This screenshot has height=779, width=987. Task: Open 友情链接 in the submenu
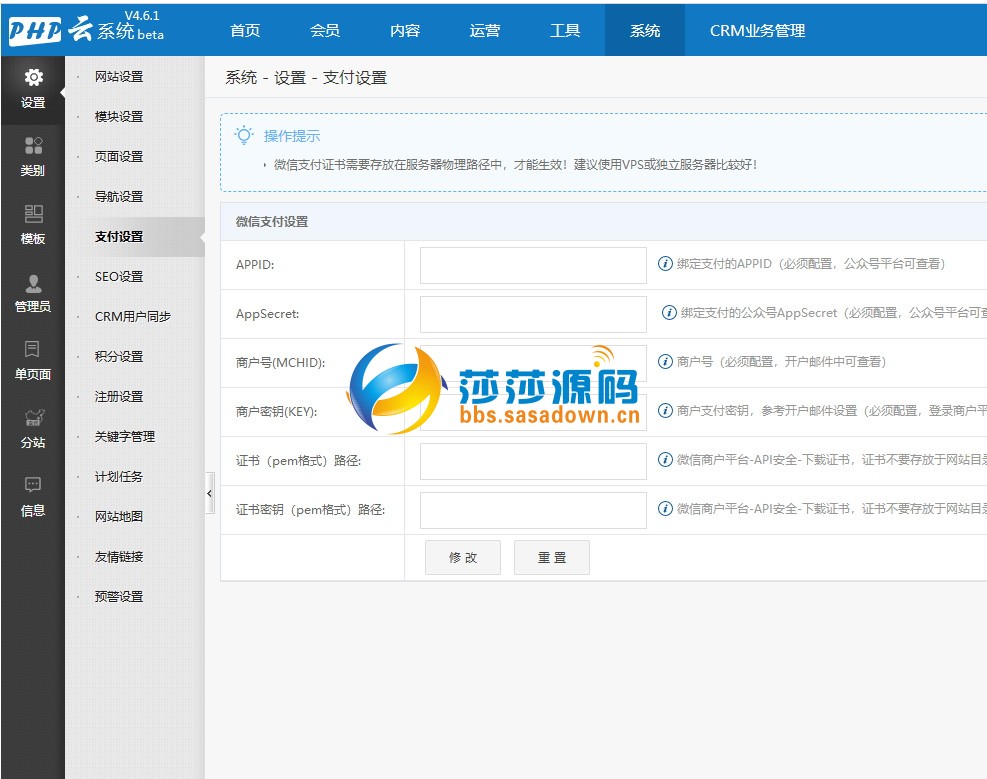(x=119, y=556)
